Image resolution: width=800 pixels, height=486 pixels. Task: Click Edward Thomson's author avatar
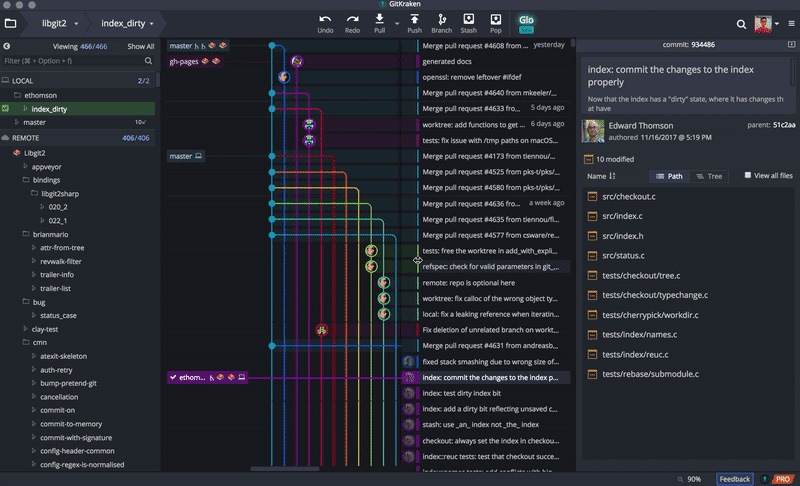point(593,131)
